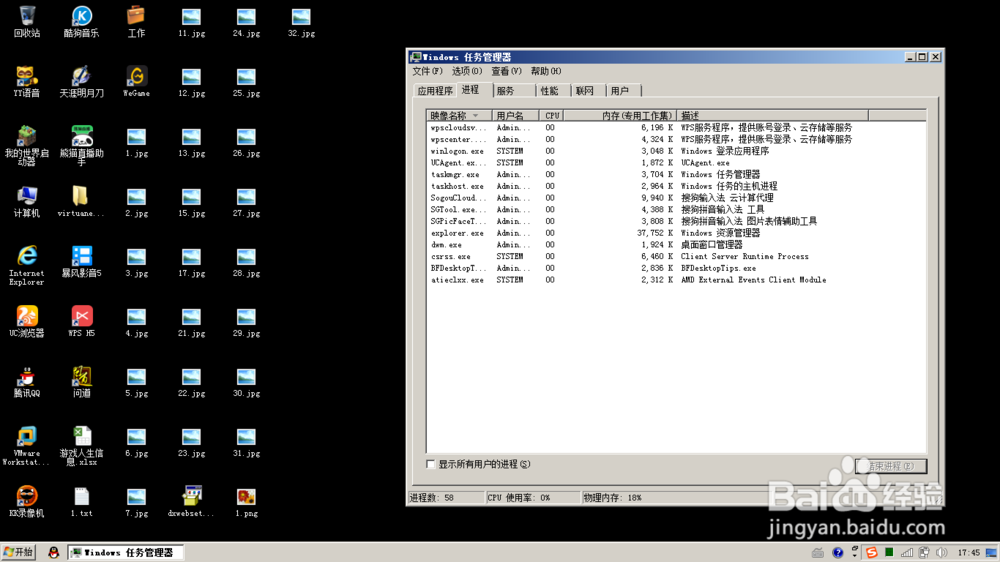Select the 腾讯QQ desktop icon
This screenshot has width=1000, height=562.
coord(27,381)
